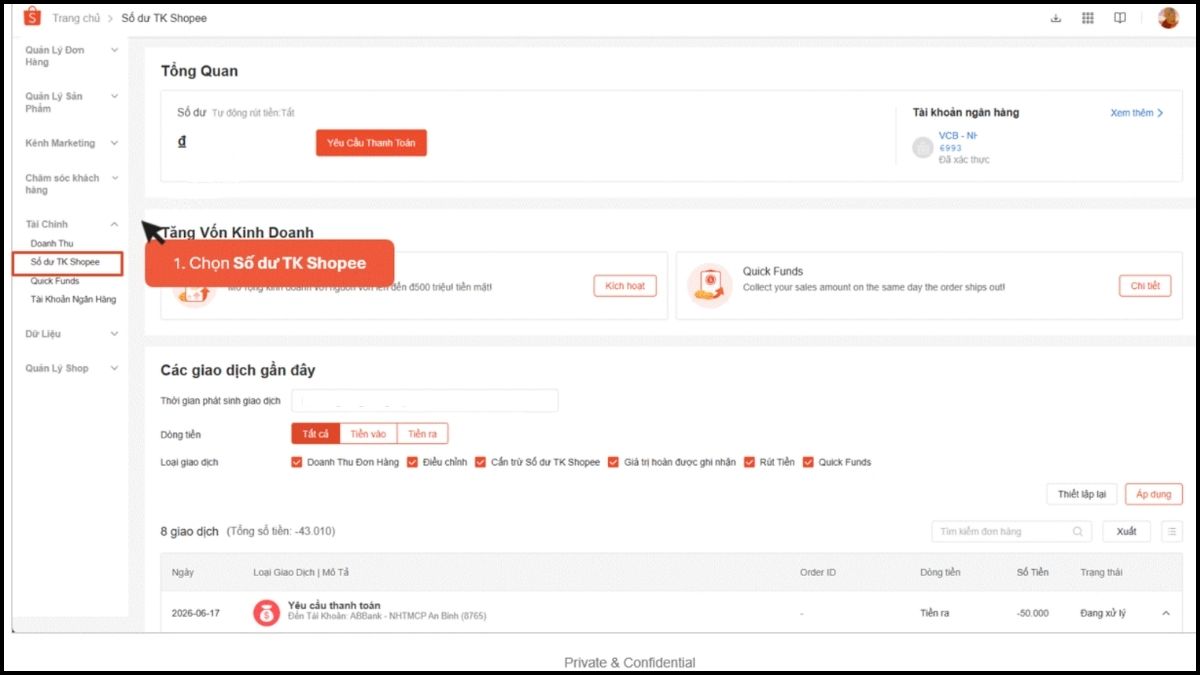This screenshot has width=1200, height=675.
Task: Expand Quản Lý Shop menu
Action: click(x=114, y=368)
